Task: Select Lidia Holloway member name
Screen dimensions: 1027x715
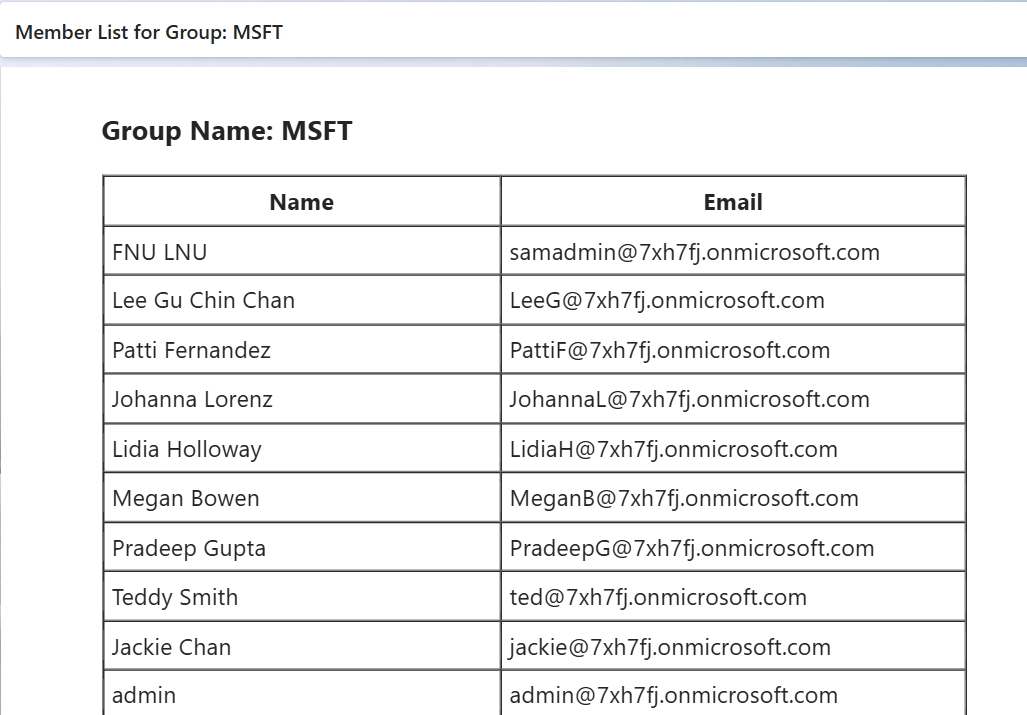Action: [187, 450]
